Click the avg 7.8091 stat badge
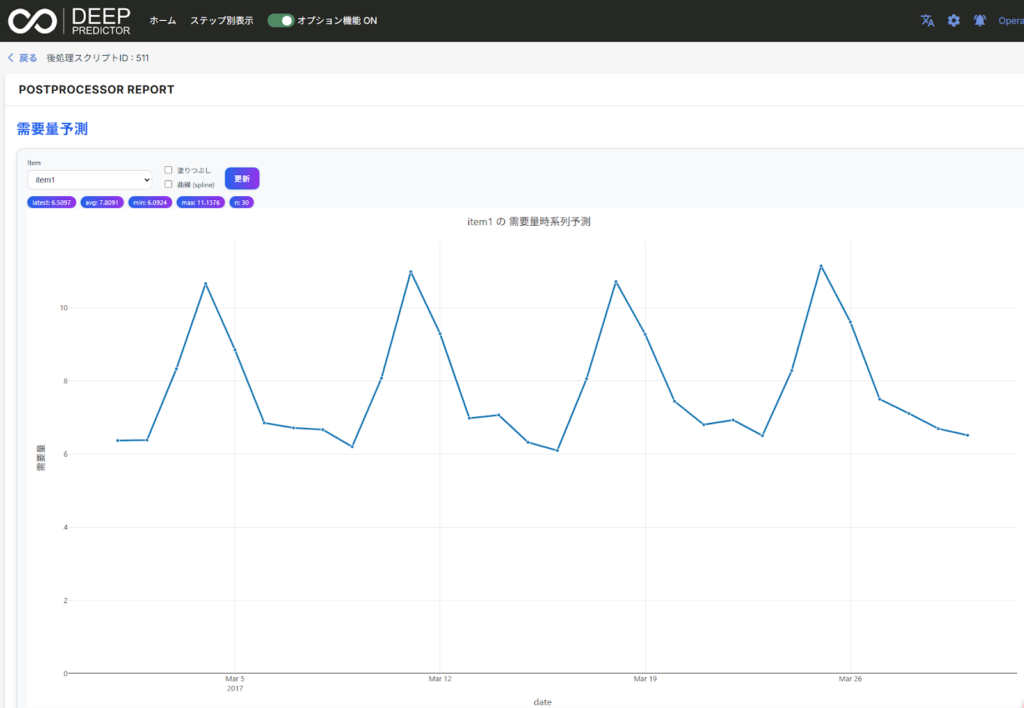 (102, 202)
